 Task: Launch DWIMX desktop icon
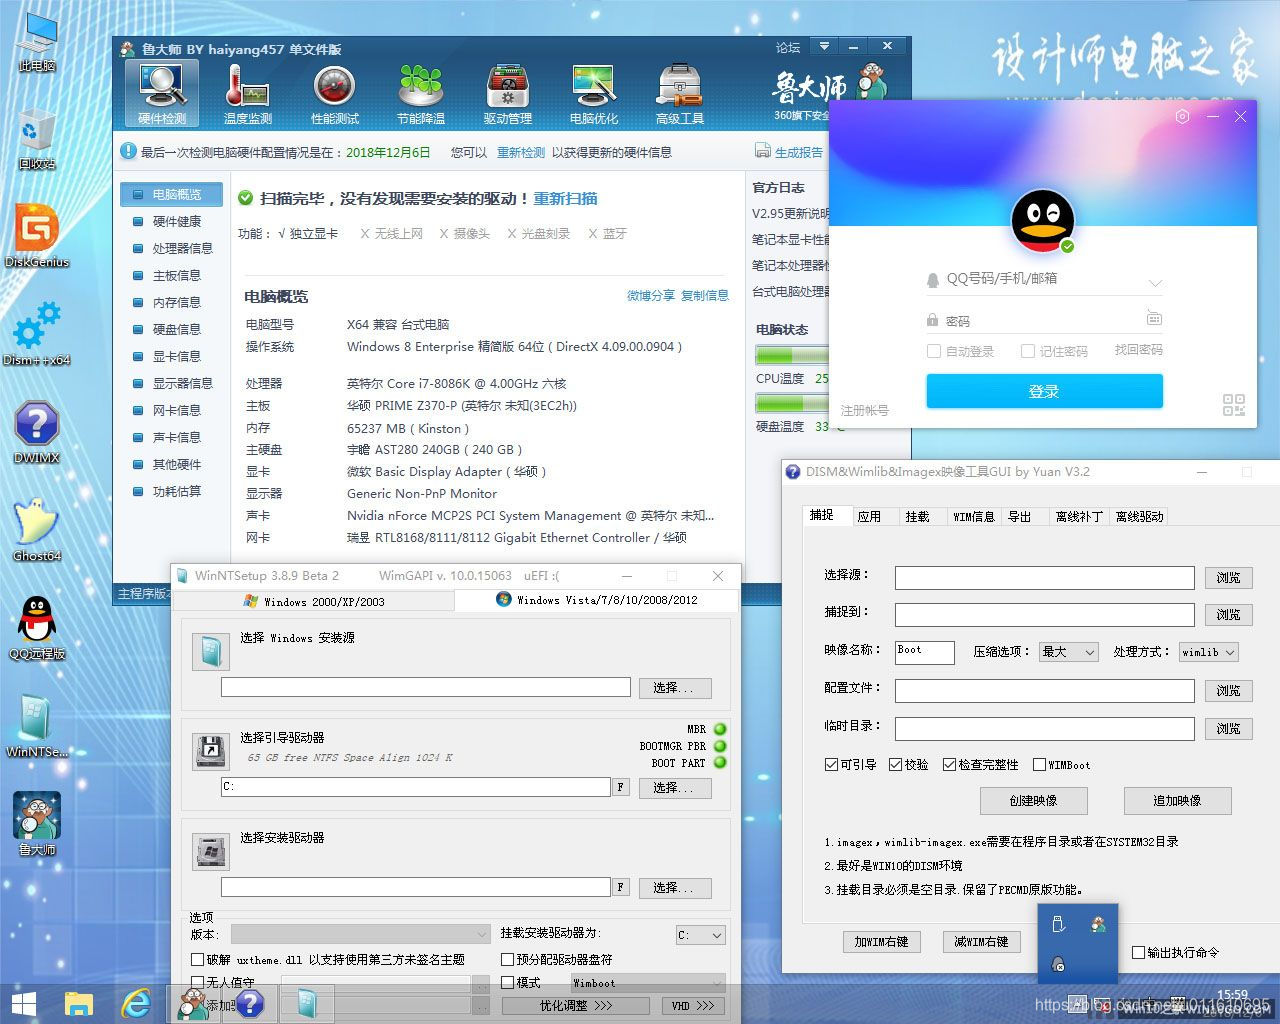tap(37, 432)
